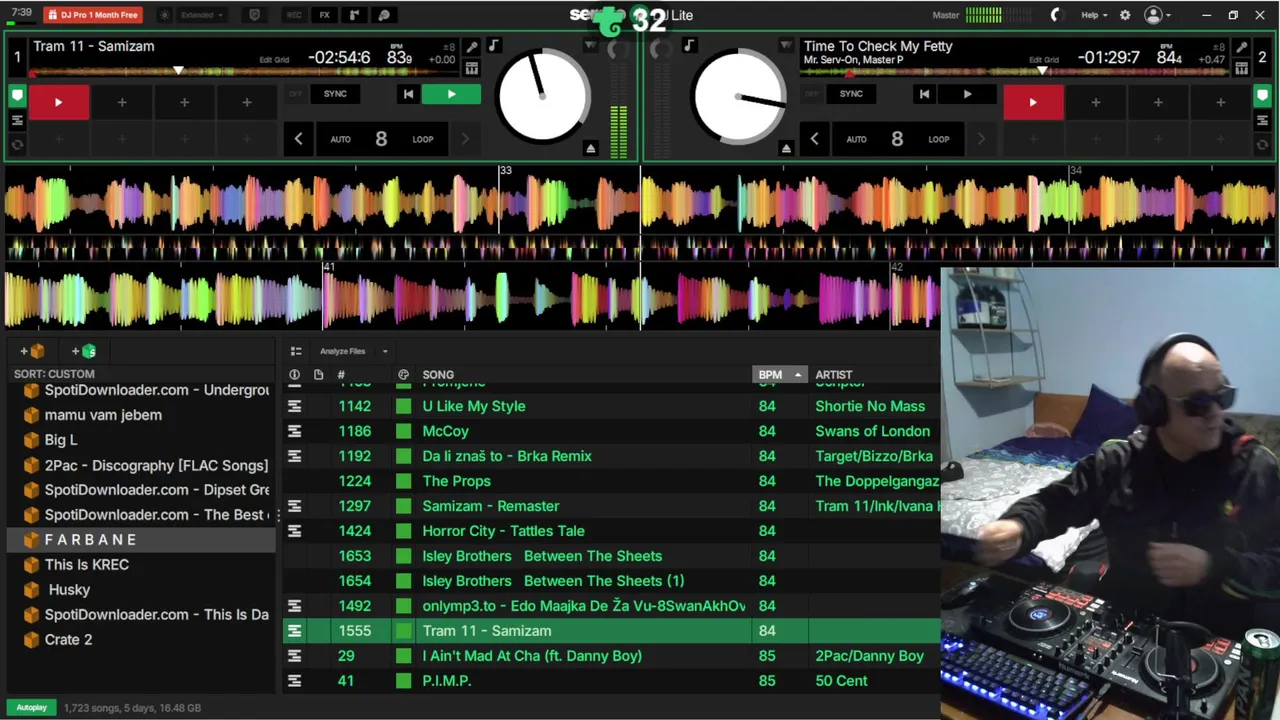Open the Help menu
Viewport: 1280px width, 720px height.
(1094, 15)
